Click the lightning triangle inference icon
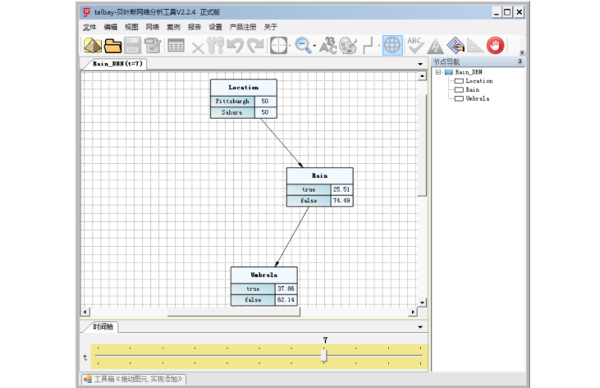This screenshot has width=600, height=388. click(435, 46)
